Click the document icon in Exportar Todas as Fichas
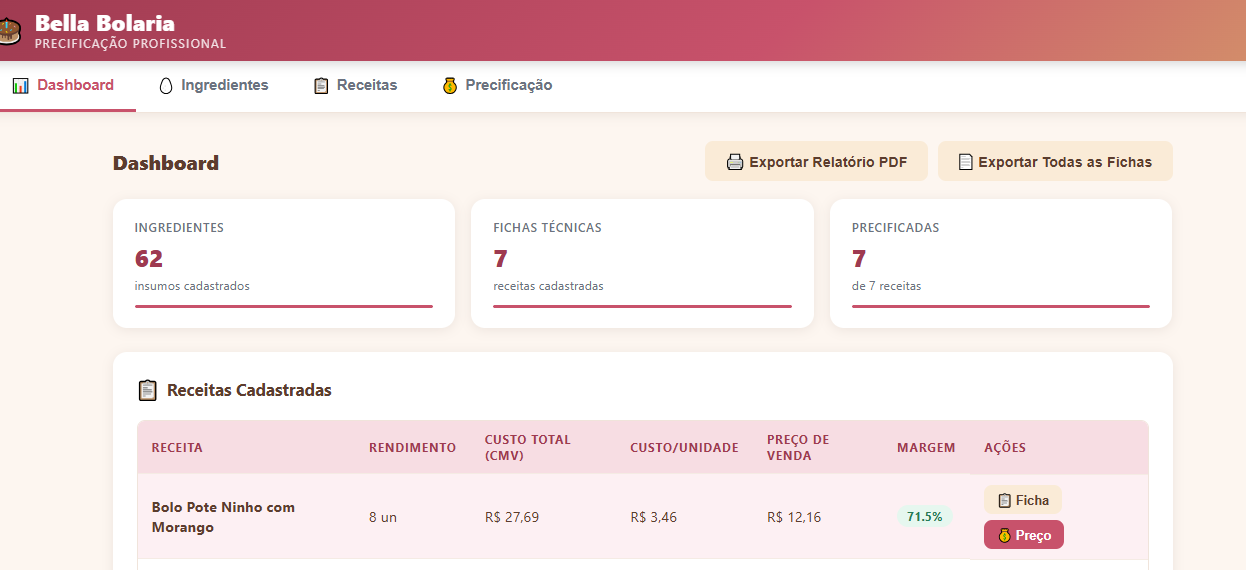This screenshot has width=1246, height=570. tap(966, 162)
